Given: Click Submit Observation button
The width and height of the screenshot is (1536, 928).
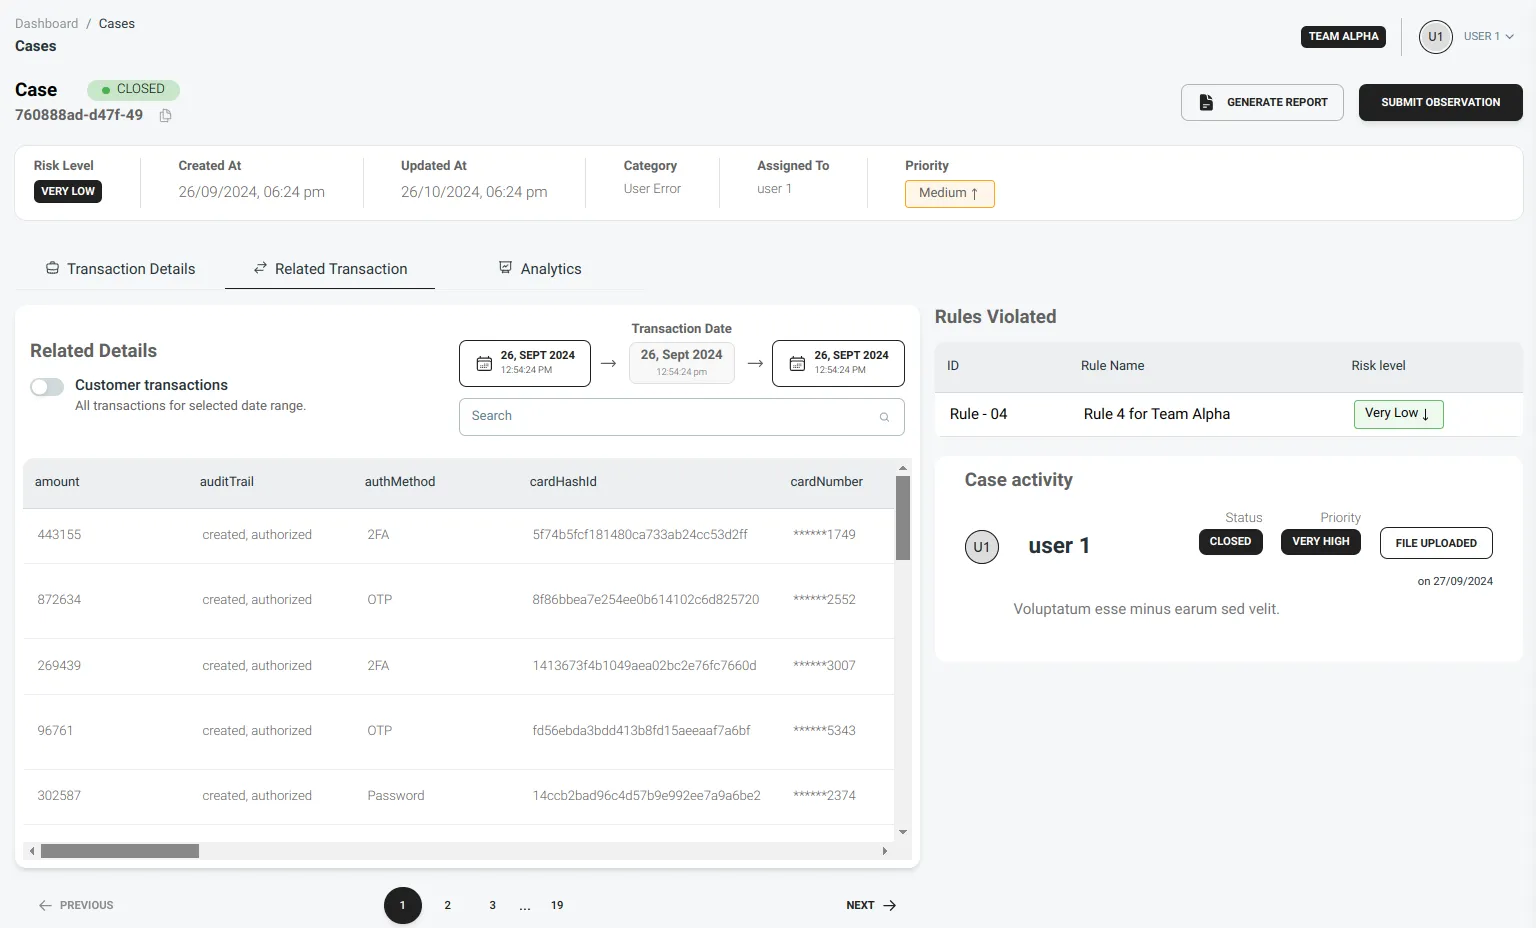Looking at the screenshot, I should click(x=1440, y=103).
